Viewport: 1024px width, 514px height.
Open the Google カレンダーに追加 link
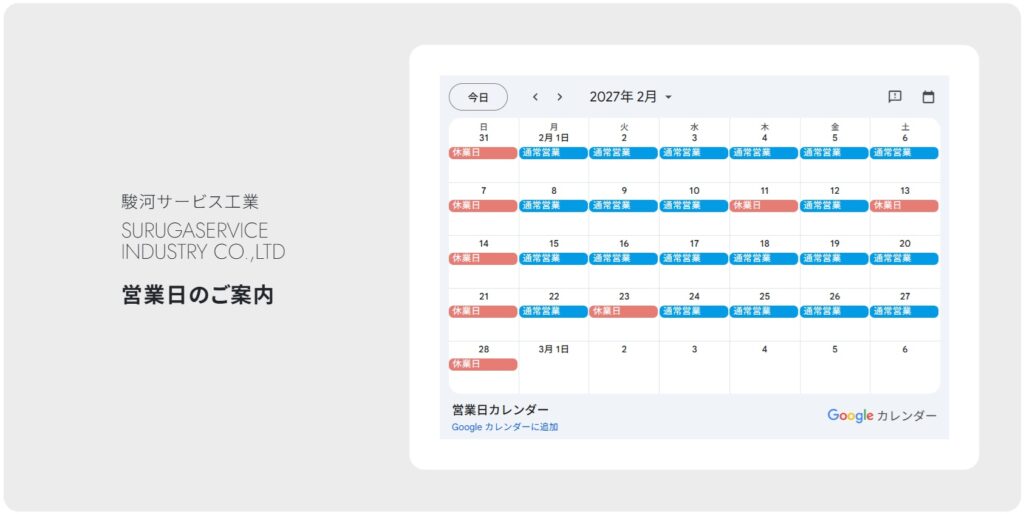[504, 427]
